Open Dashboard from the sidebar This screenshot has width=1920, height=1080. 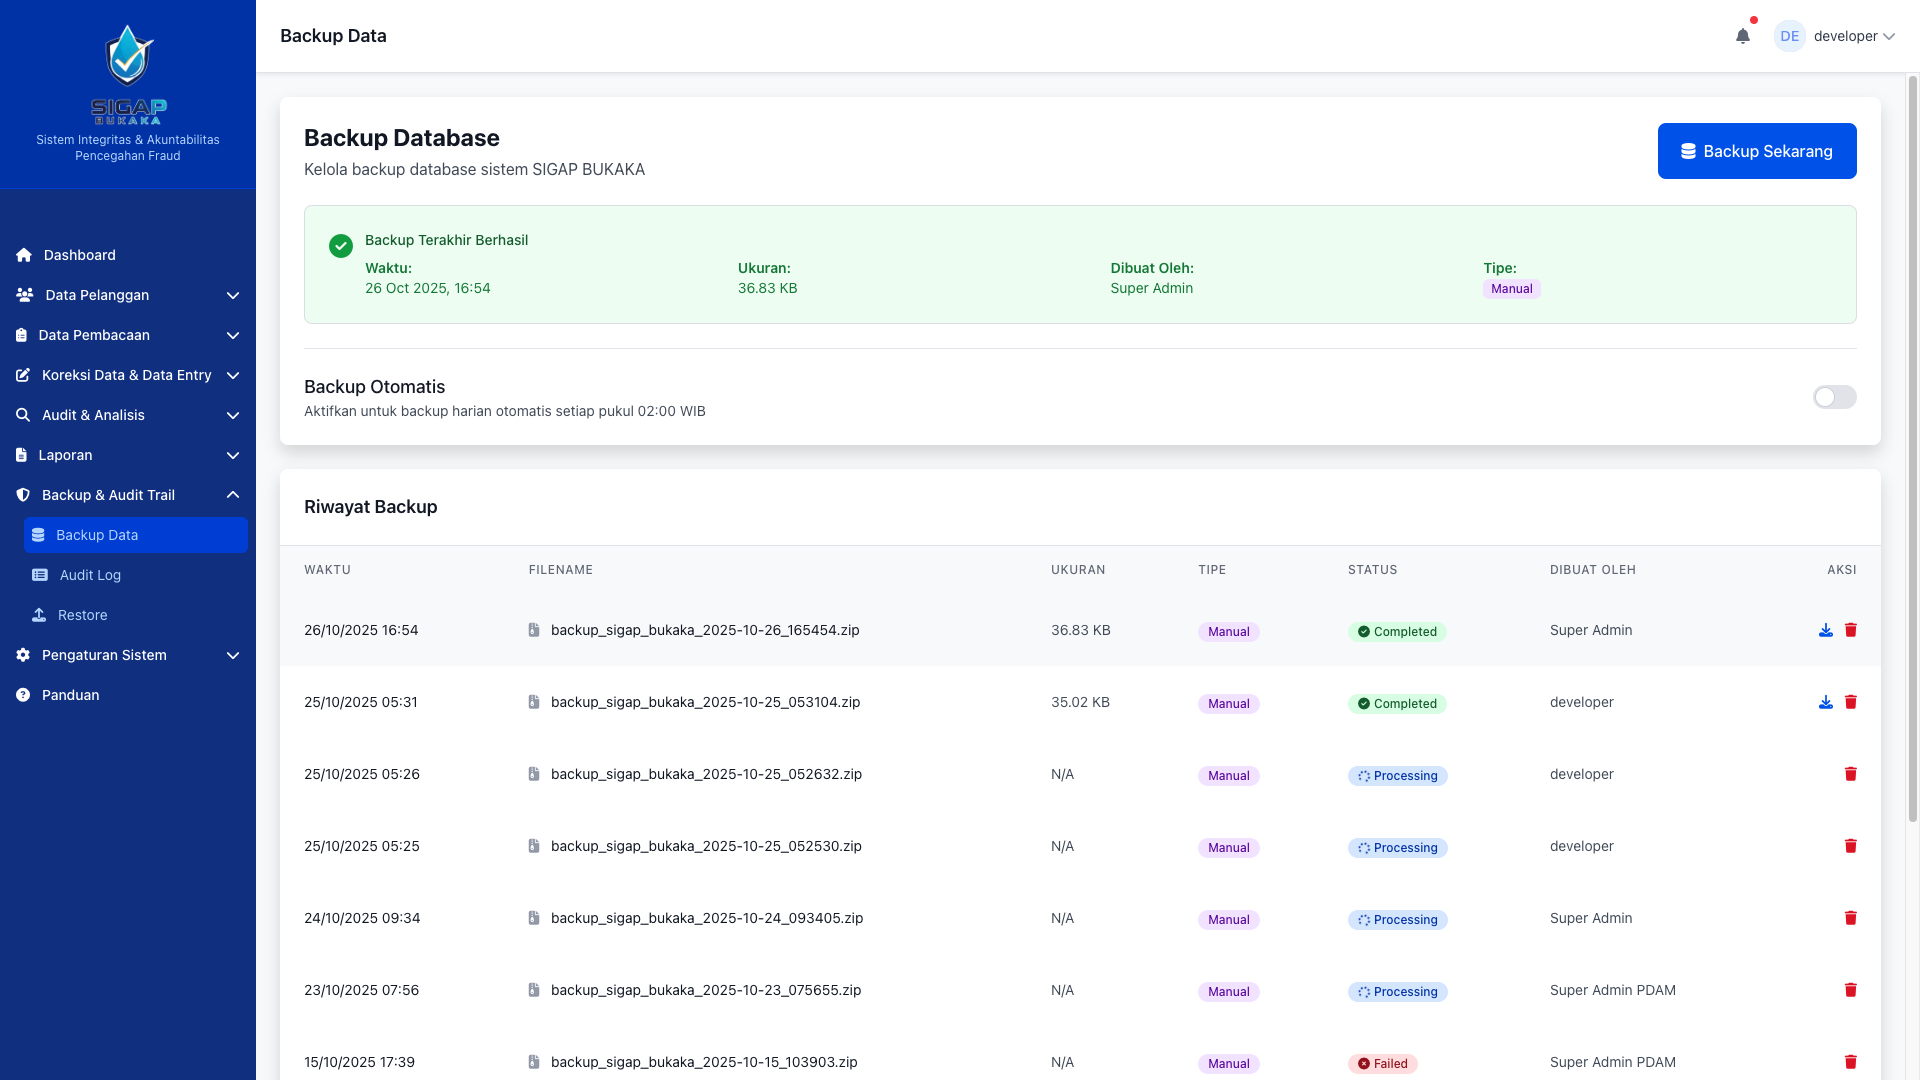point(79,255)
